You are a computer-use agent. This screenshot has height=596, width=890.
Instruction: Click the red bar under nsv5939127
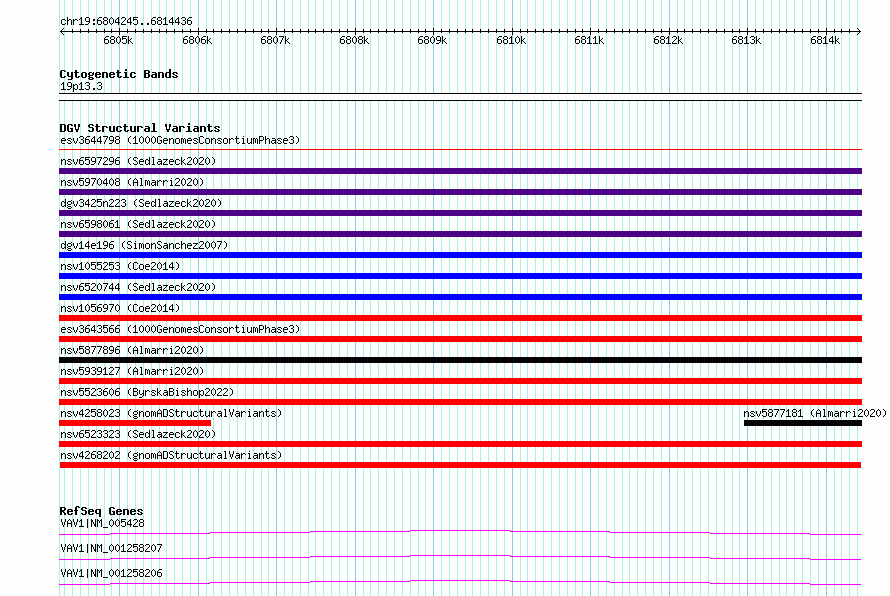(x=460, y=381)
